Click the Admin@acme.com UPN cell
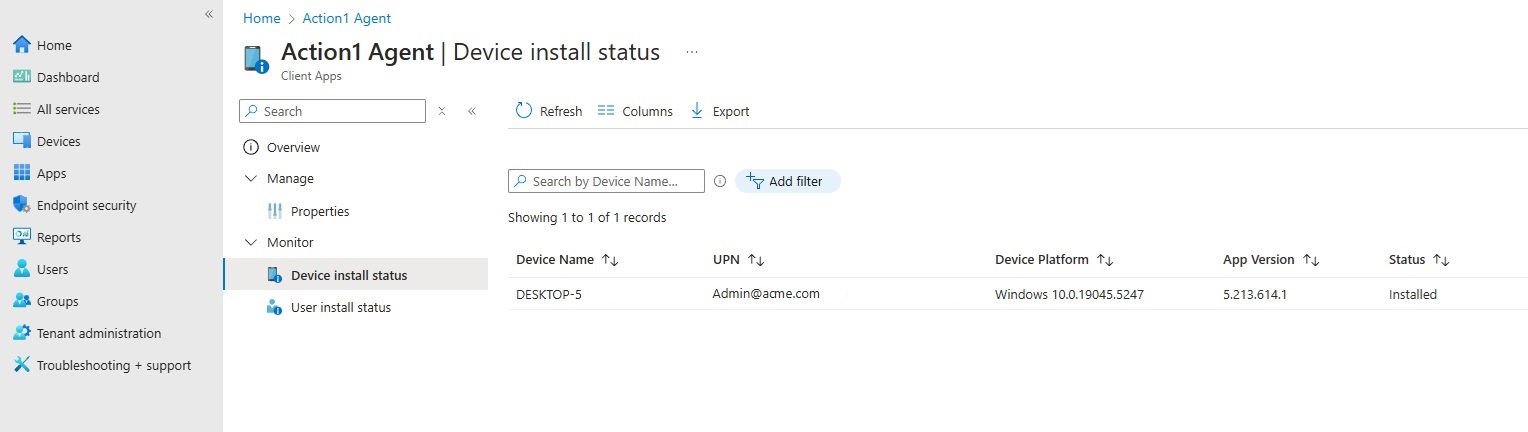This screenshot has height=432, width=1528. point(766,293)
